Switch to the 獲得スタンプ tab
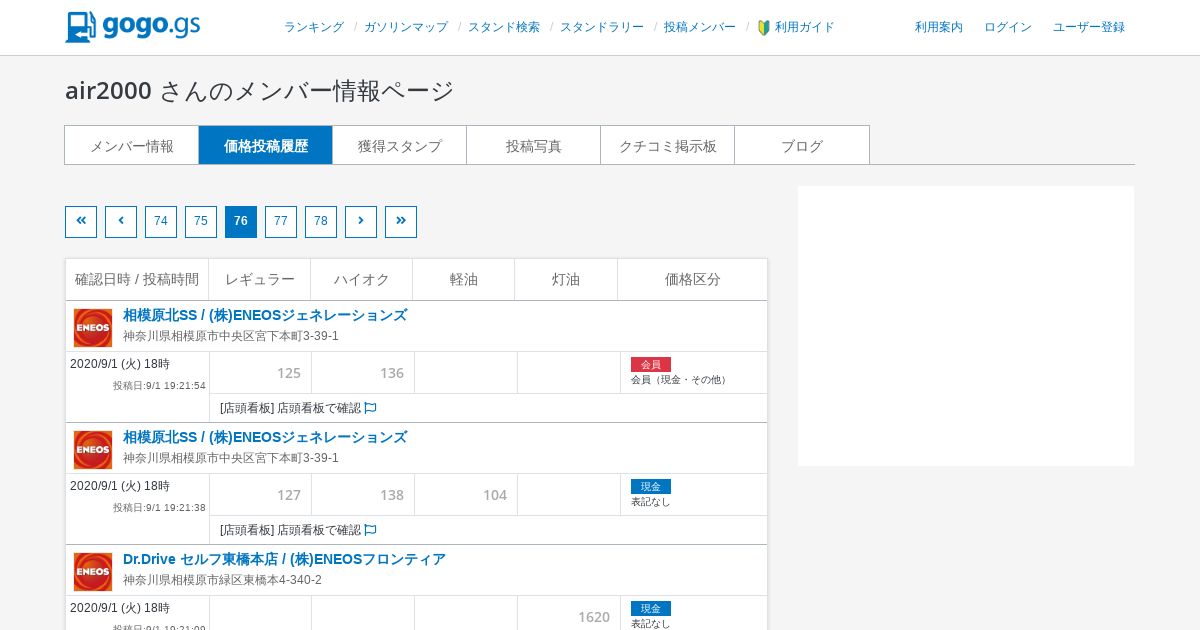This screenshot has width=1200, height=630. click(x=400, y=145)
